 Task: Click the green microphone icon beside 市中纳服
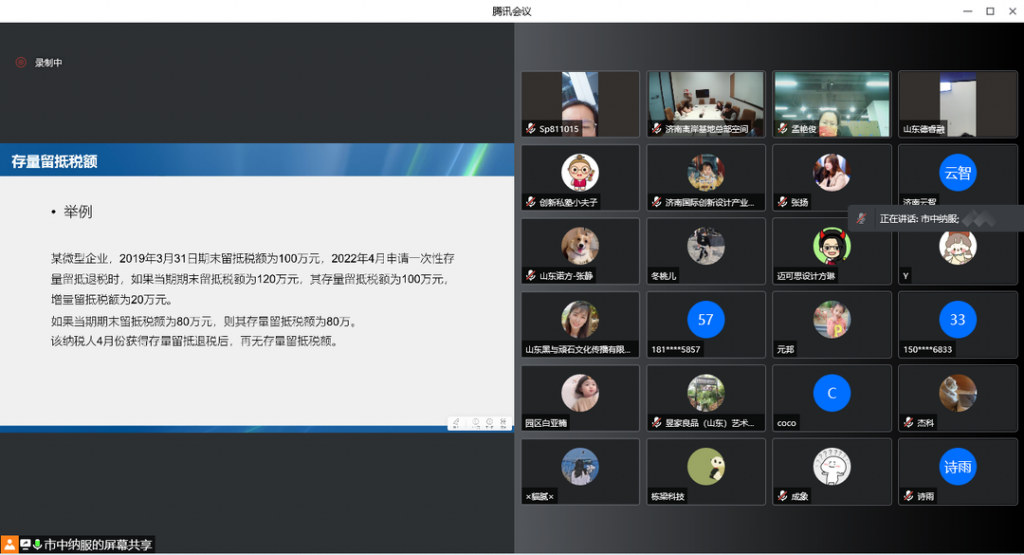point(37,545)
